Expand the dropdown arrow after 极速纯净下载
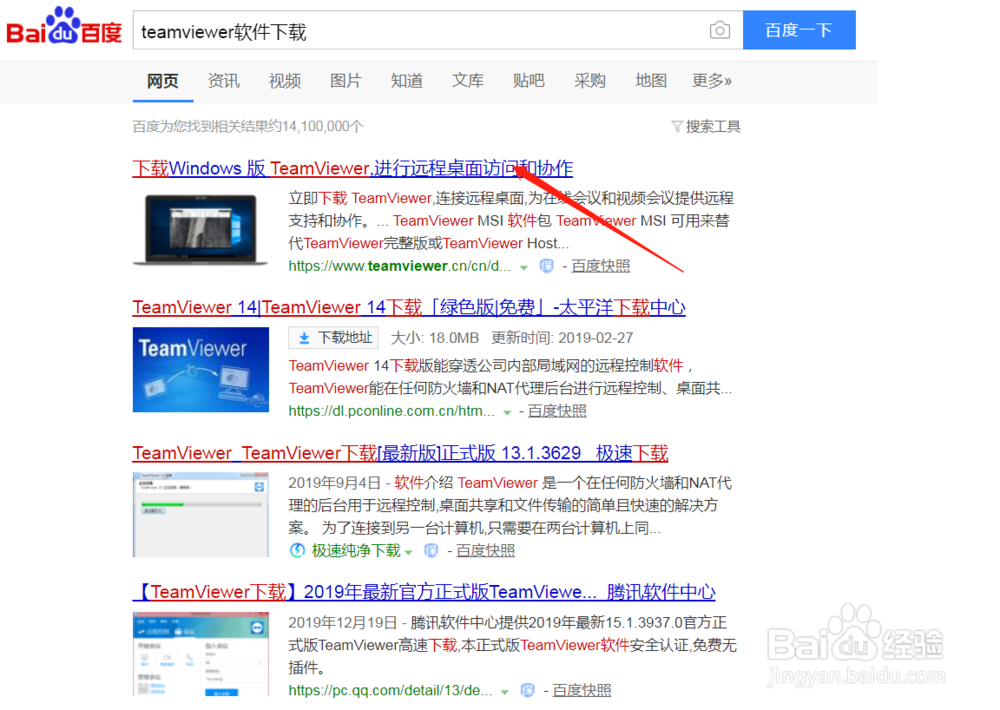The width and height of the screenshot is (1000, 710). 408,550
